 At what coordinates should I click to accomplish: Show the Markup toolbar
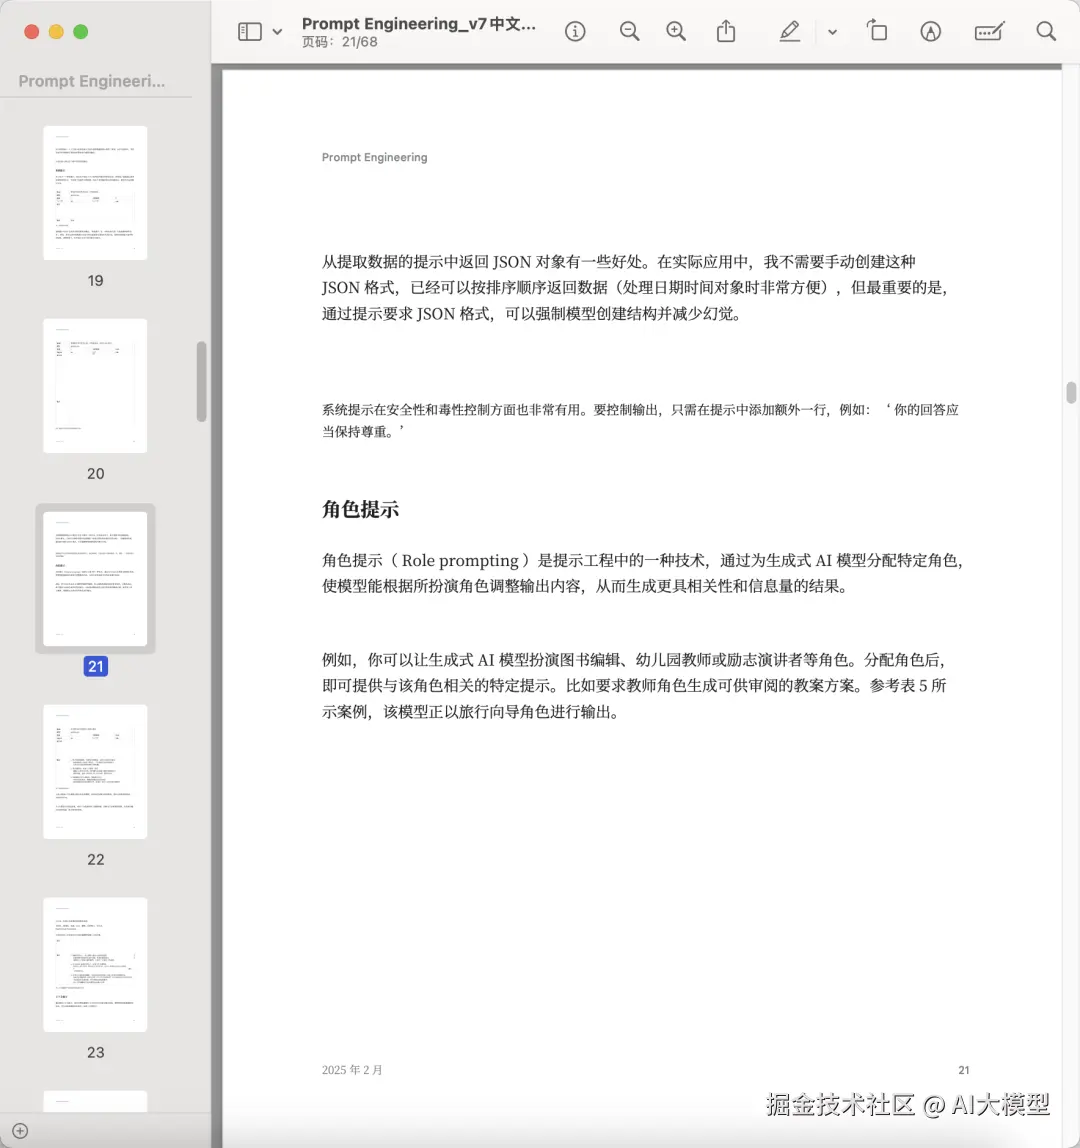tap(930, 31)
